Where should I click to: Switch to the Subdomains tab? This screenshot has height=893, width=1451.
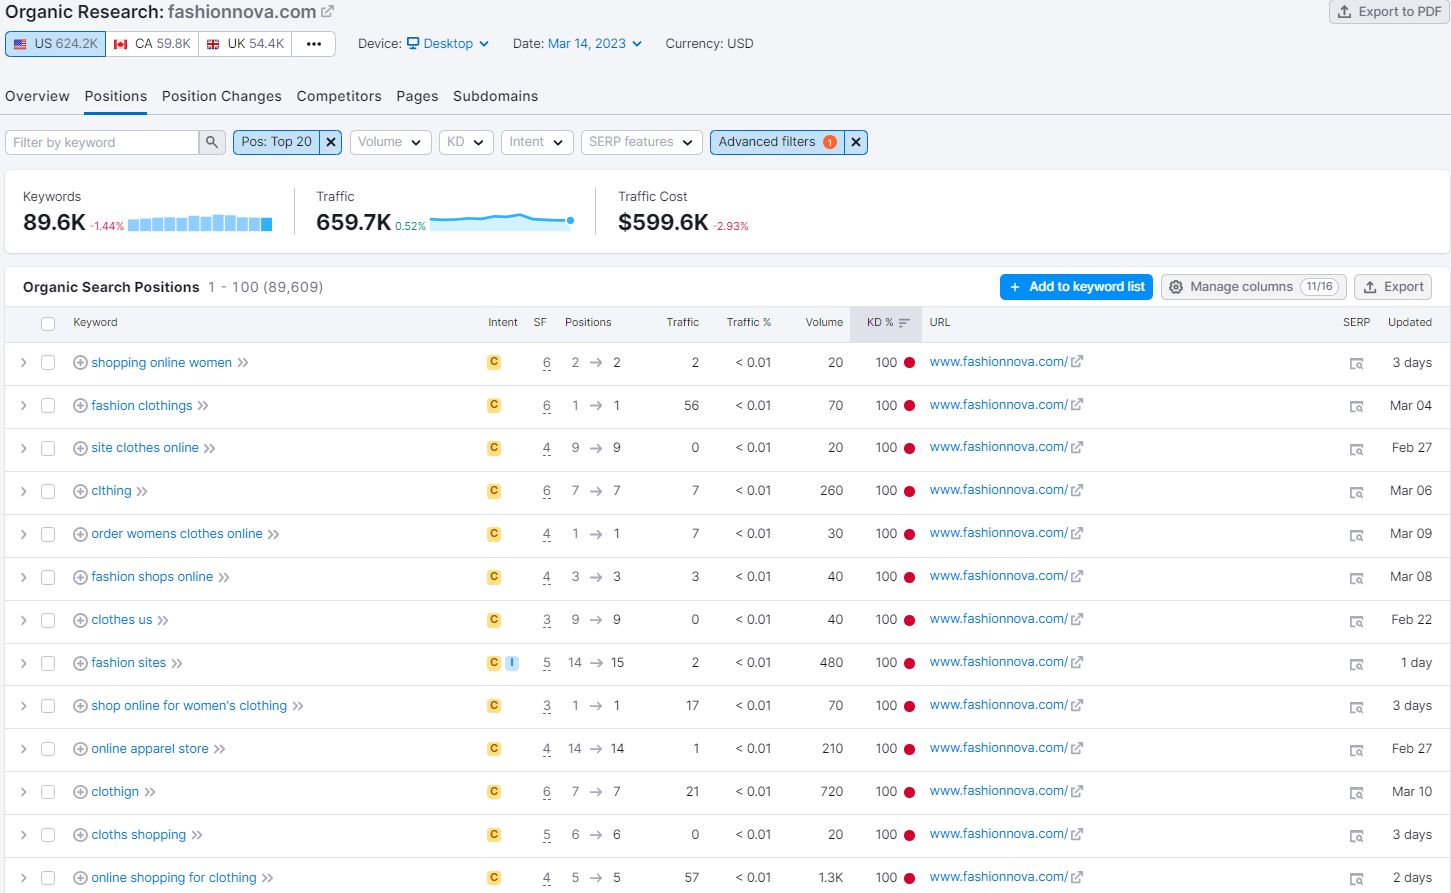click(495, 96)
